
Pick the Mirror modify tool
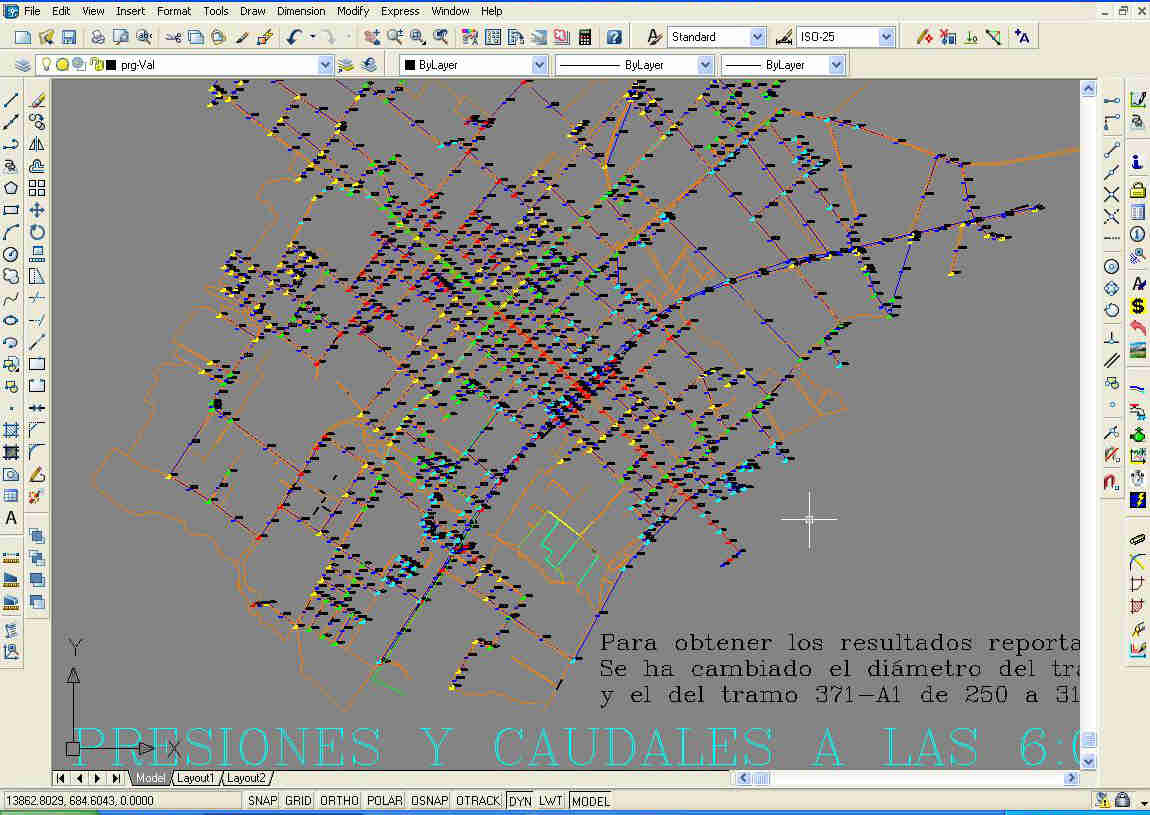[x=37, y=144]
